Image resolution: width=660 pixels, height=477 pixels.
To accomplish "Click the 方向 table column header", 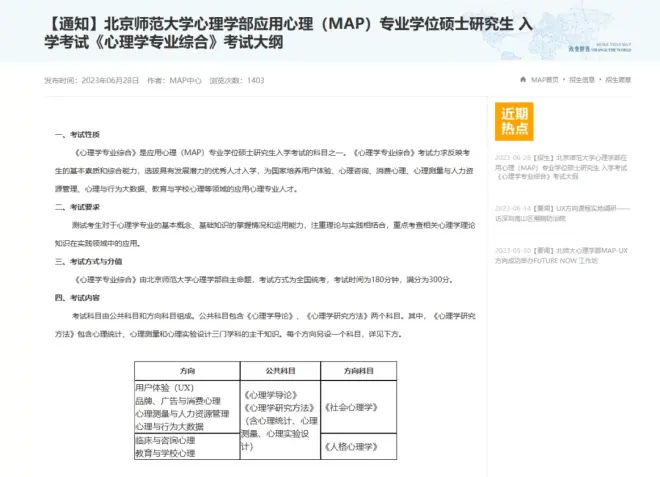I will [x=185, y=370].
